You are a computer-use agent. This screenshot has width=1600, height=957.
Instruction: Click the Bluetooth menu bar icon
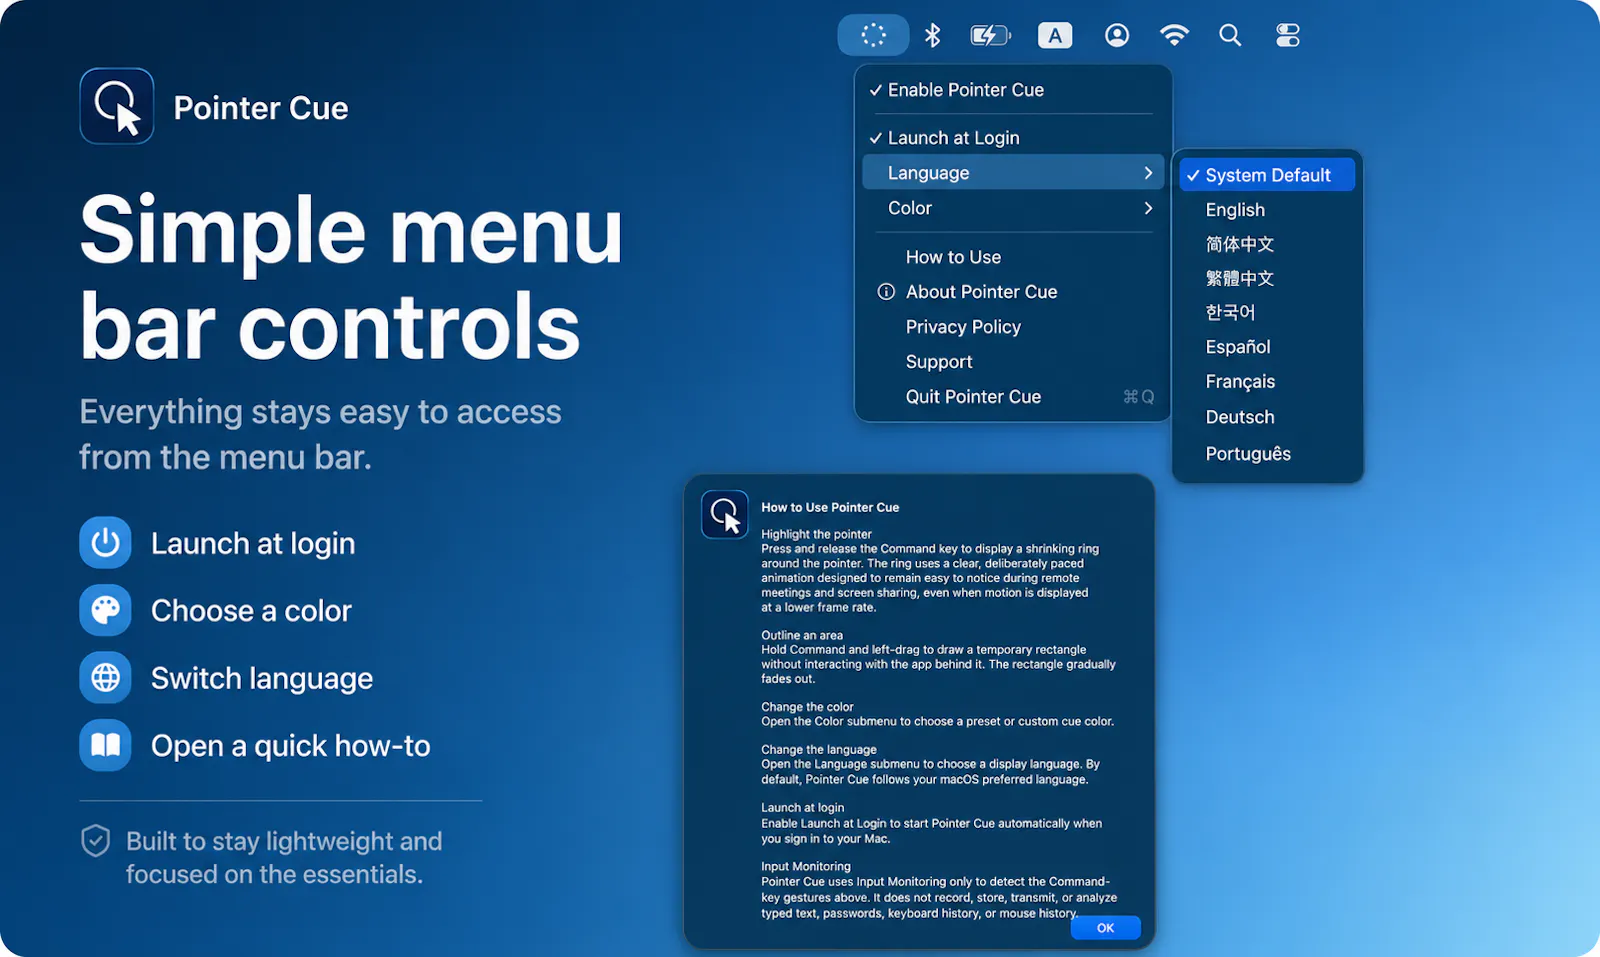[932, 35]
